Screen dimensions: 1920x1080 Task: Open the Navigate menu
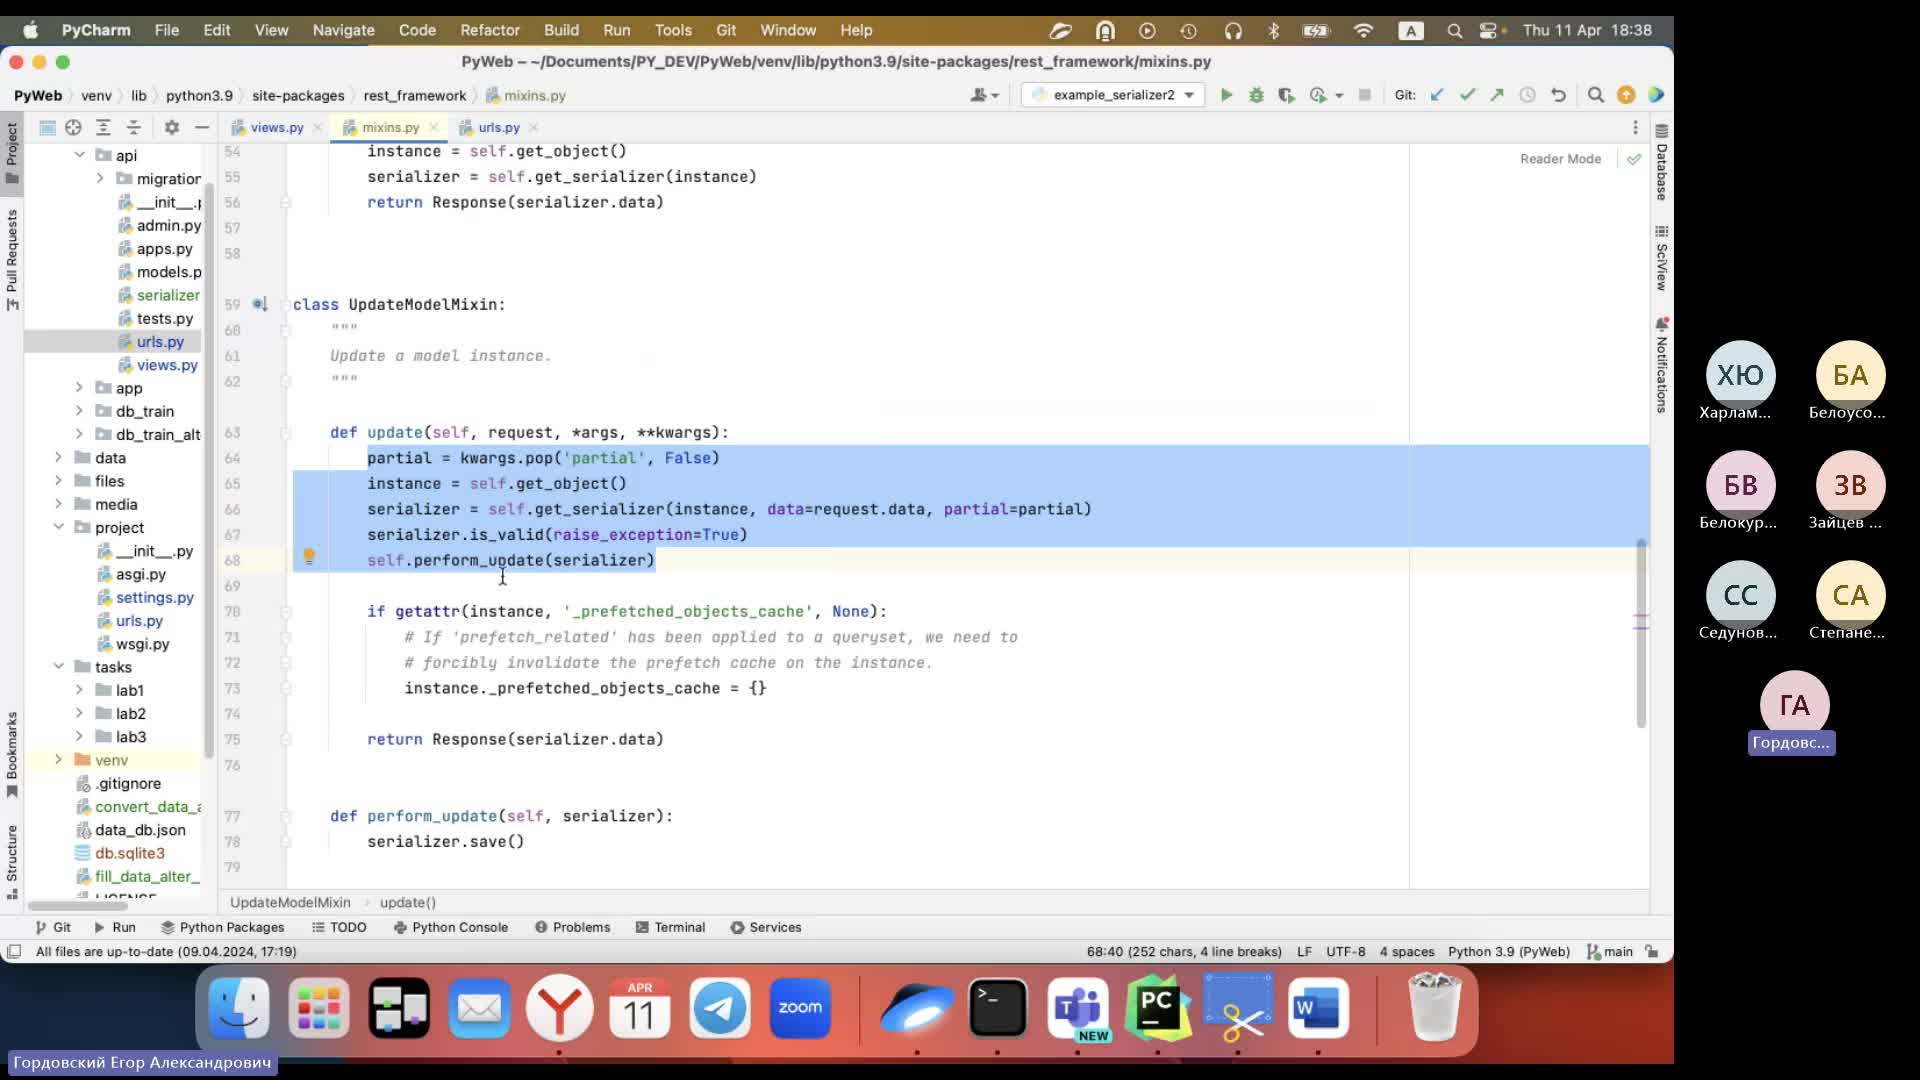click(x=343, y=30)
